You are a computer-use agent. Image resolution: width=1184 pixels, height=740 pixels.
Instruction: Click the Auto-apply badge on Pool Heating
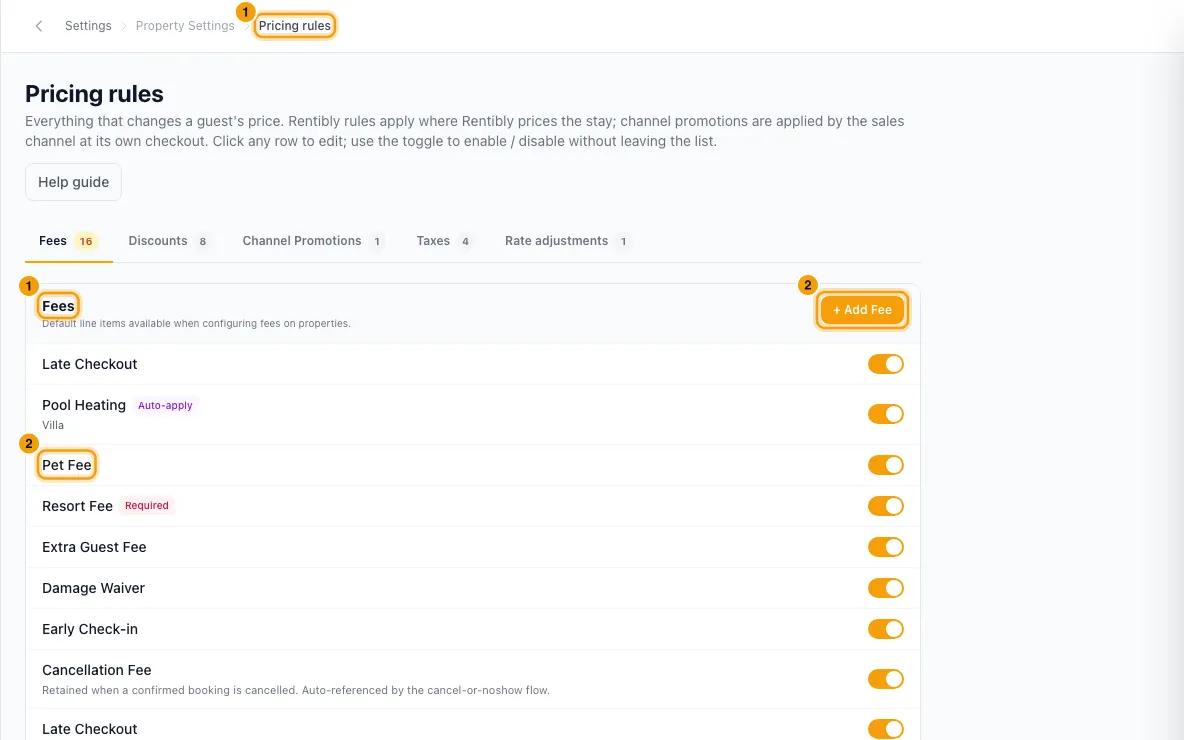pyautogui.click(x=165, y=405)
